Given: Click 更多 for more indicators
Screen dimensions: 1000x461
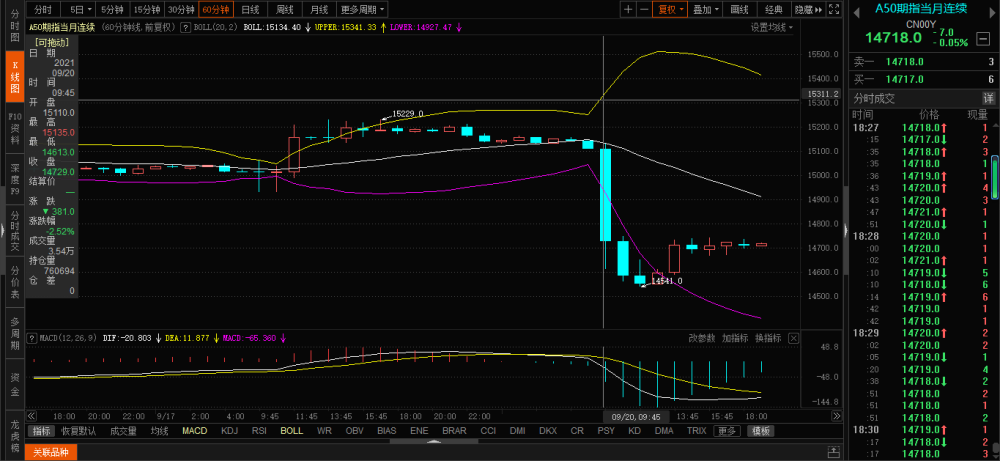Looking at the screenshot, I should (x=726, y=431).
